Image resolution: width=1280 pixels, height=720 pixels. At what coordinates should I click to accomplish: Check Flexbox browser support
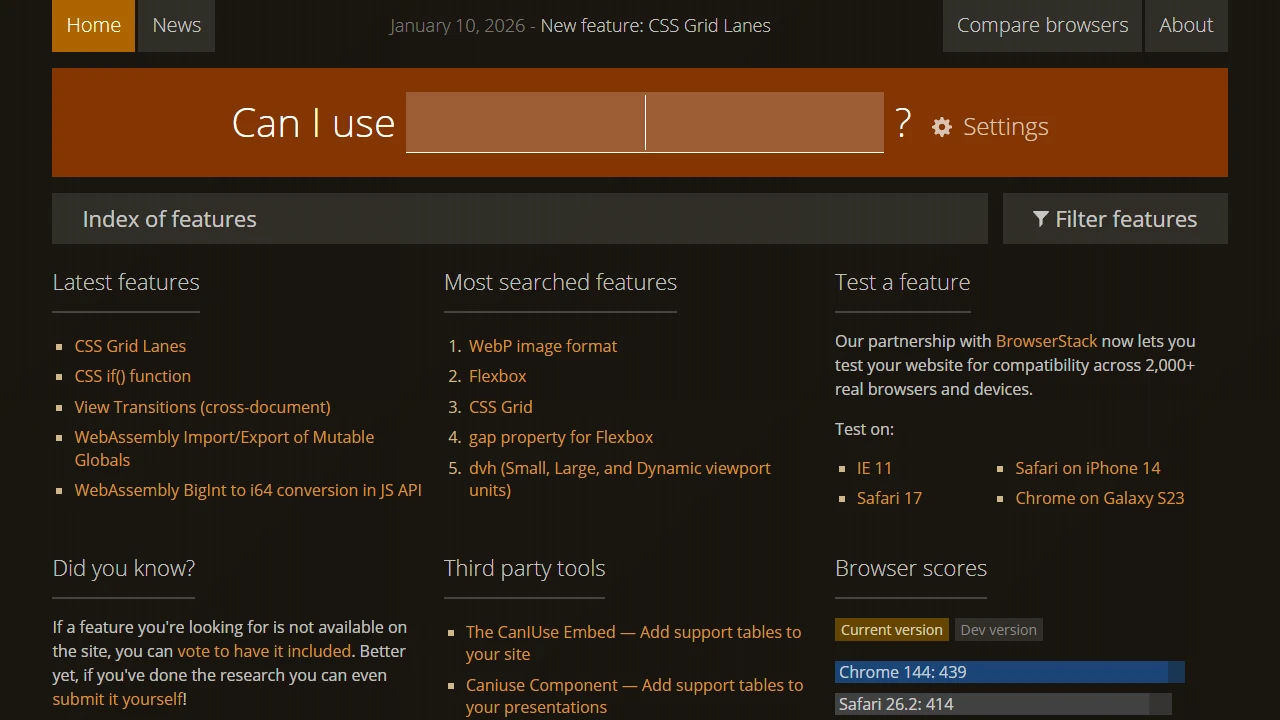[x=497, y=376]
